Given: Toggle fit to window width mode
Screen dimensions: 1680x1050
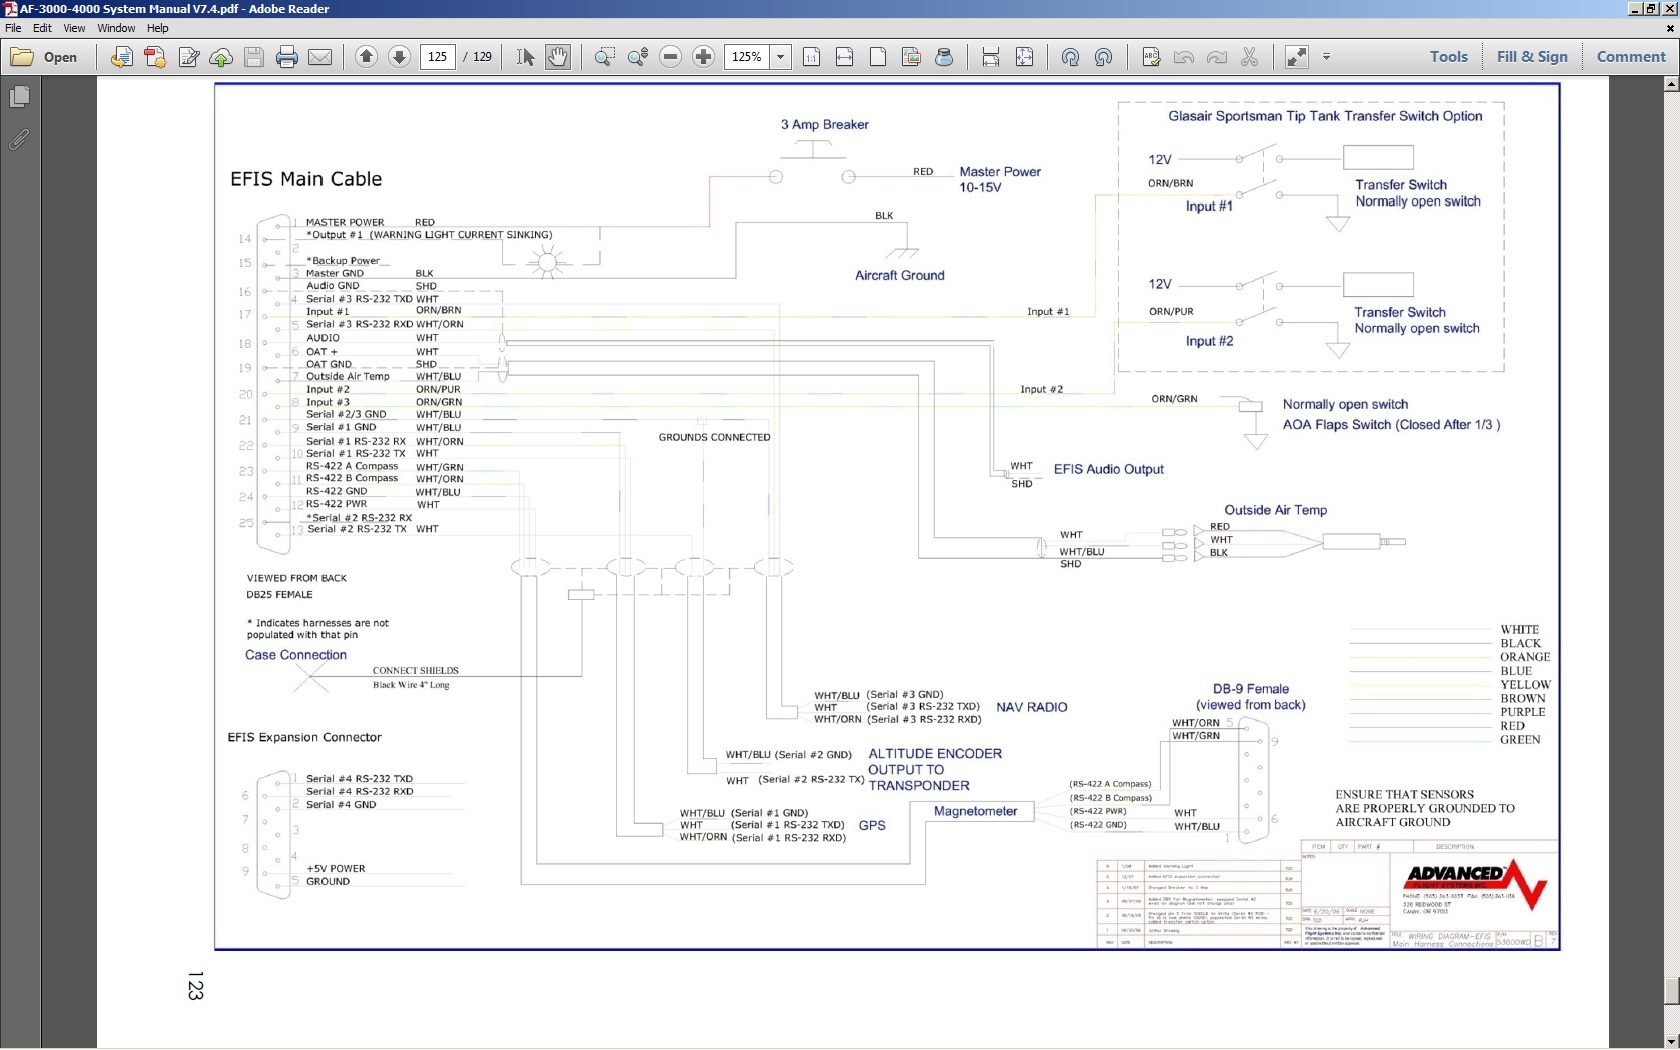Looking at the screenshot, I should (844, 57).
